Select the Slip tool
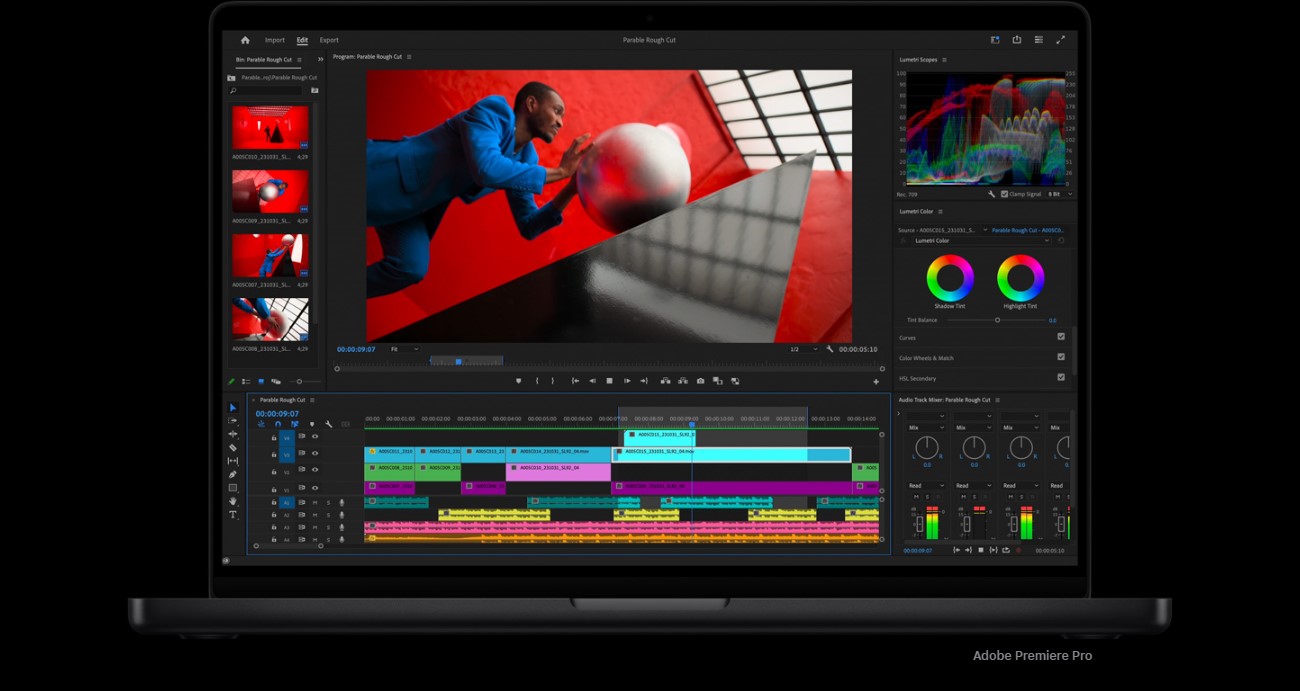This screenshot has width=1300, height=691. [x=233, y=461]
